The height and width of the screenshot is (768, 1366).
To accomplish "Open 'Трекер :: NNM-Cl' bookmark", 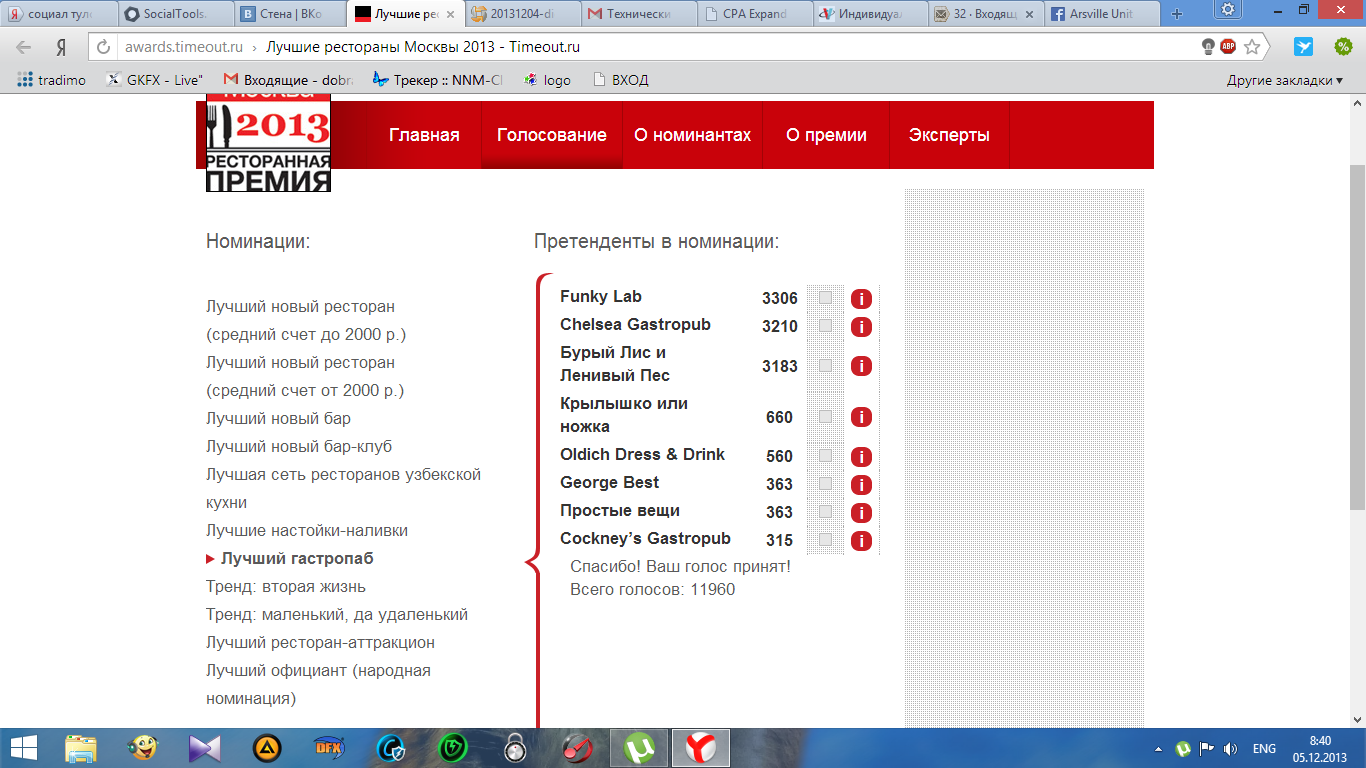I will pos(437,80).
